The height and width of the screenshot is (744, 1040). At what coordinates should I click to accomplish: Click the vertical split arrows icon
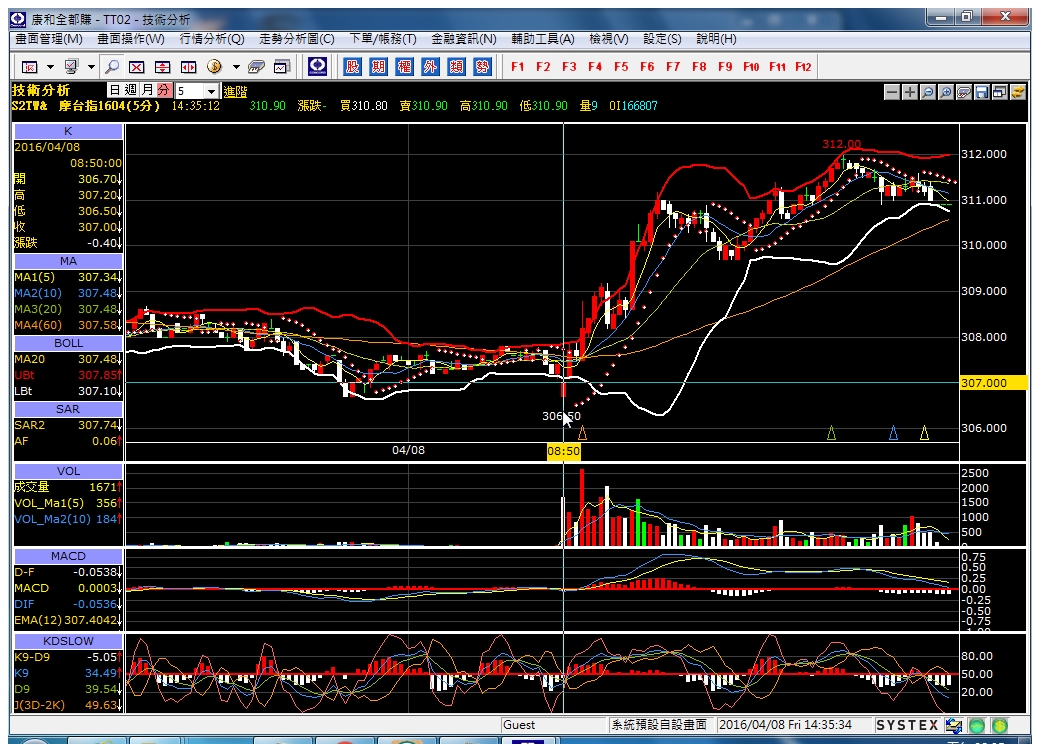pyautogui.click(x=162, y=67)
